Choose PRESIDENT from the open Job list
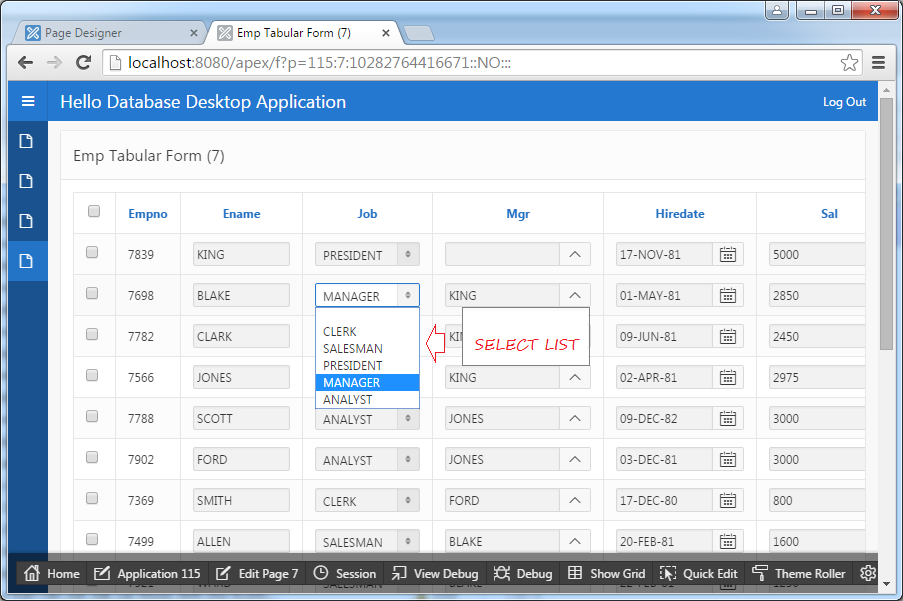This screenshot has height=601, width=903. click(x=367, y=366)
